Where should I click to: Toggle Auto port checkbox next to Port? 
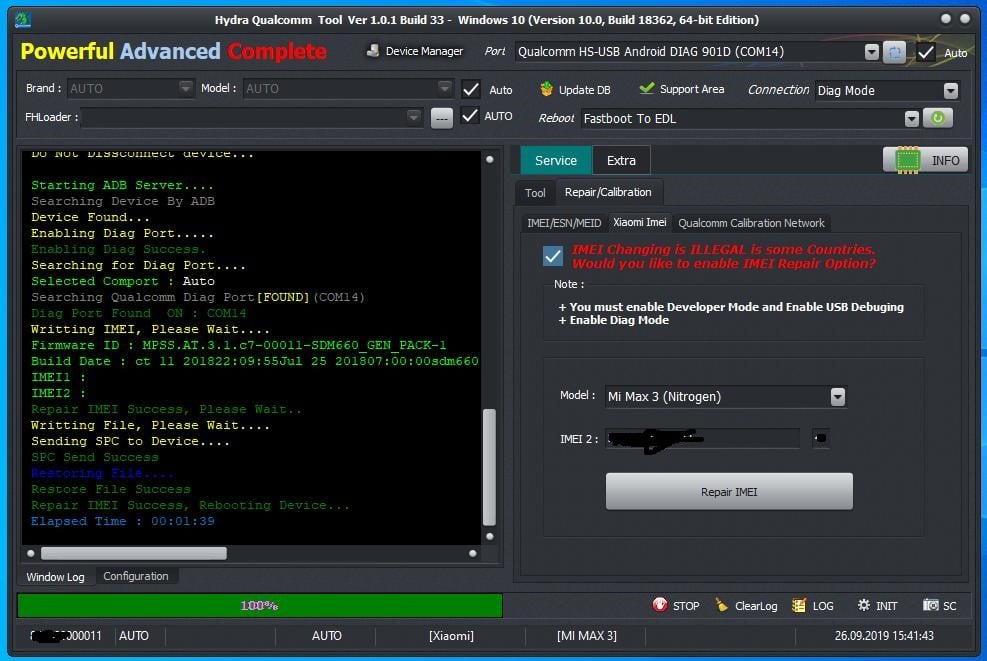pyautogui.click(x=926, y=52)
